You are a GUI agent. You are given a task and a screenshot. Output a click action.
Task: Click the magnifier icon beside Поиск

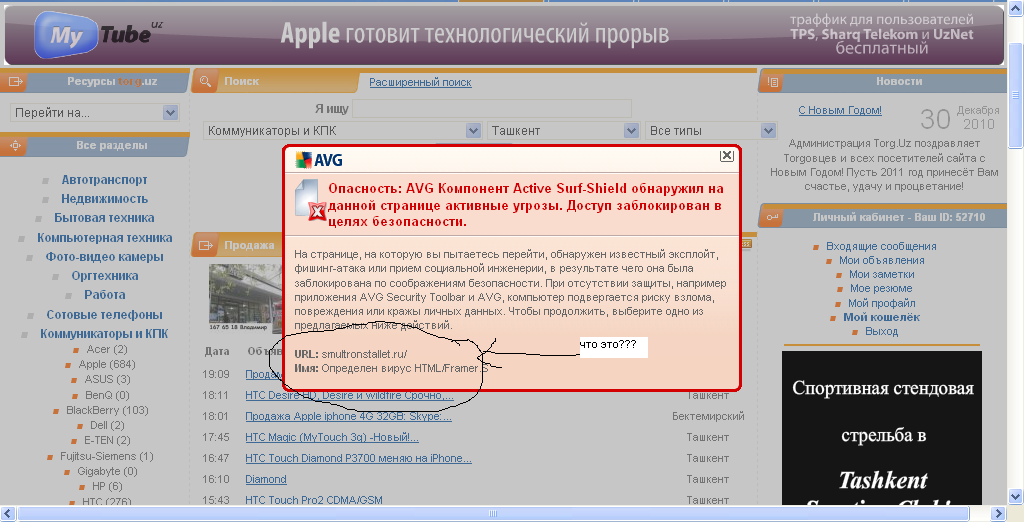pyautogui.click(x=205, y=82)
